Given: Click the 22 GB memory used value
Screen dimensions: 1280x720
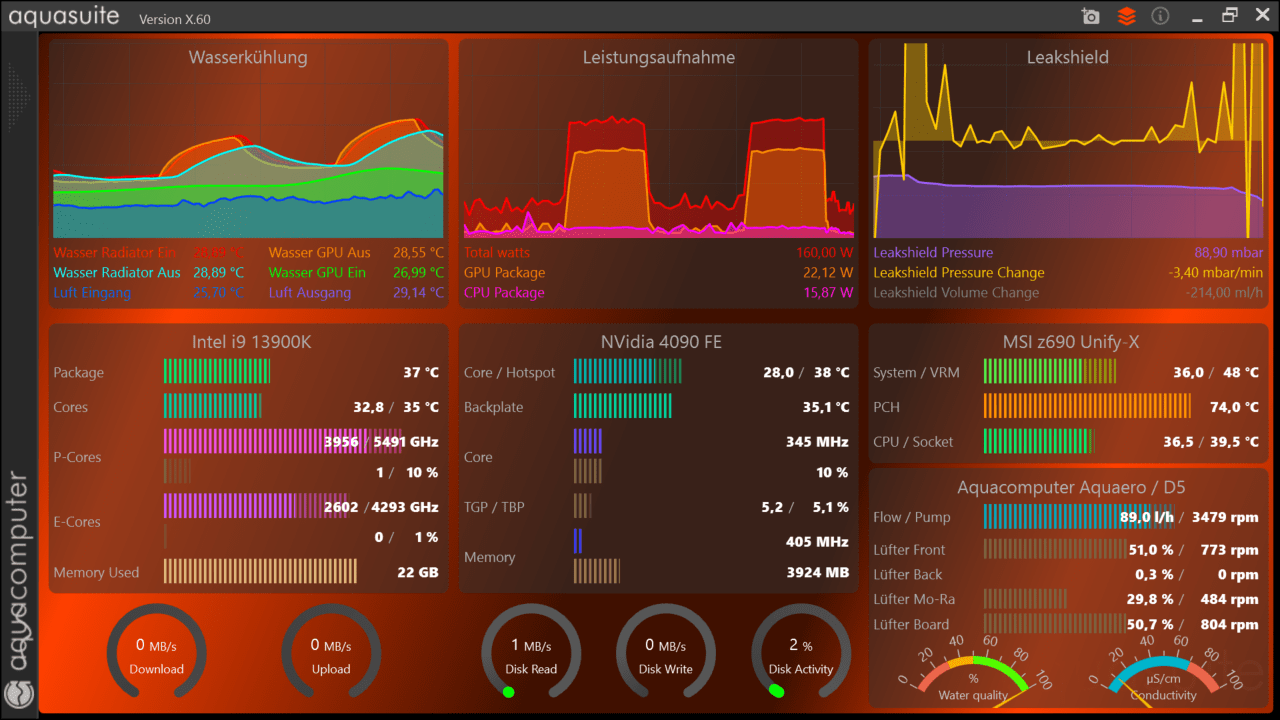Looking at the screenshot, I should tap(418, 572).
